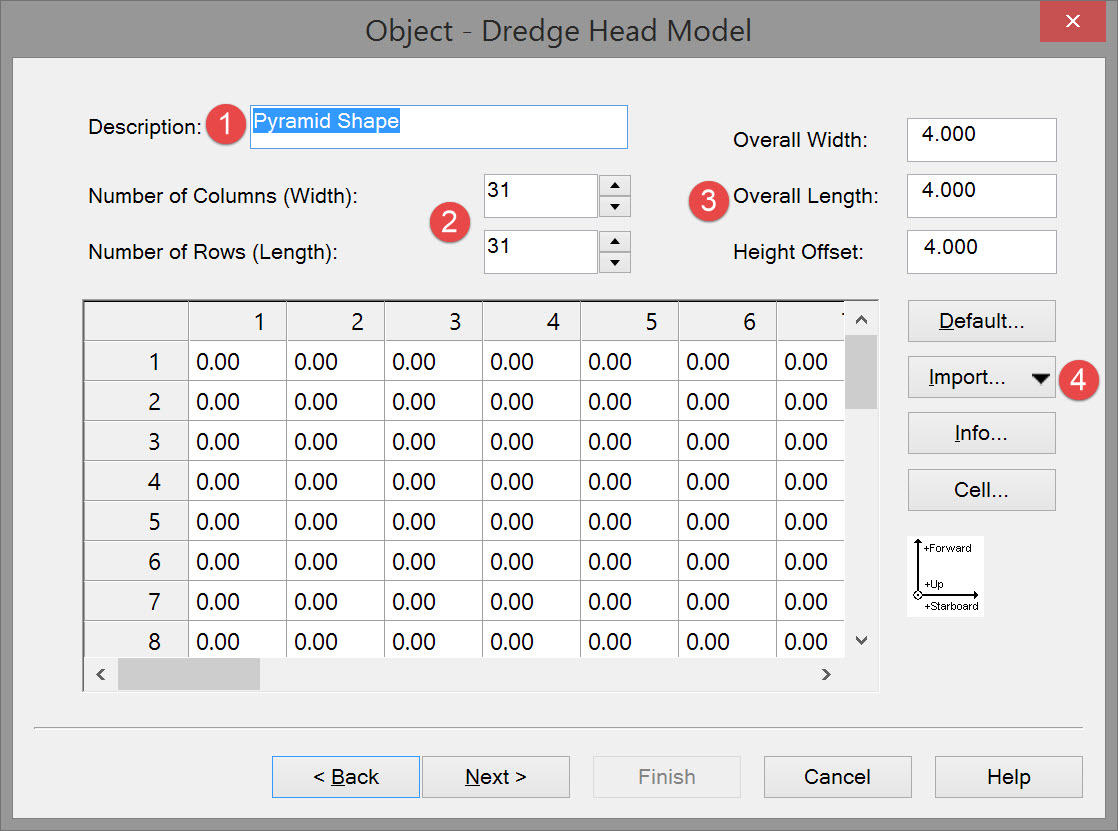Proceed with the Next > button
Screen dimensions: 1118x831
(x=495, y=777)
